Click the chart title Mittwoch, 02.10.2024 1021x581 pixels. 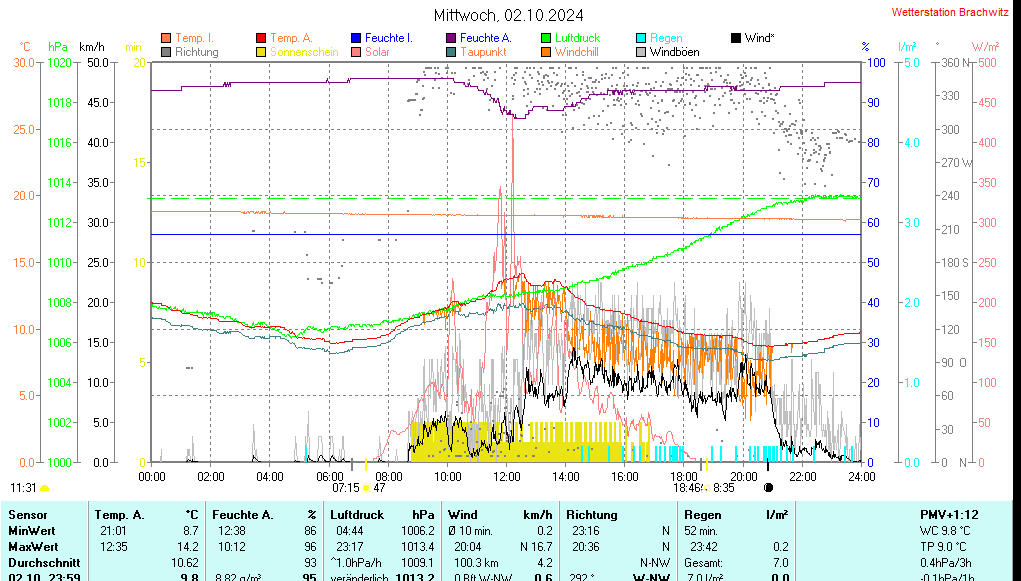point(509,15)
